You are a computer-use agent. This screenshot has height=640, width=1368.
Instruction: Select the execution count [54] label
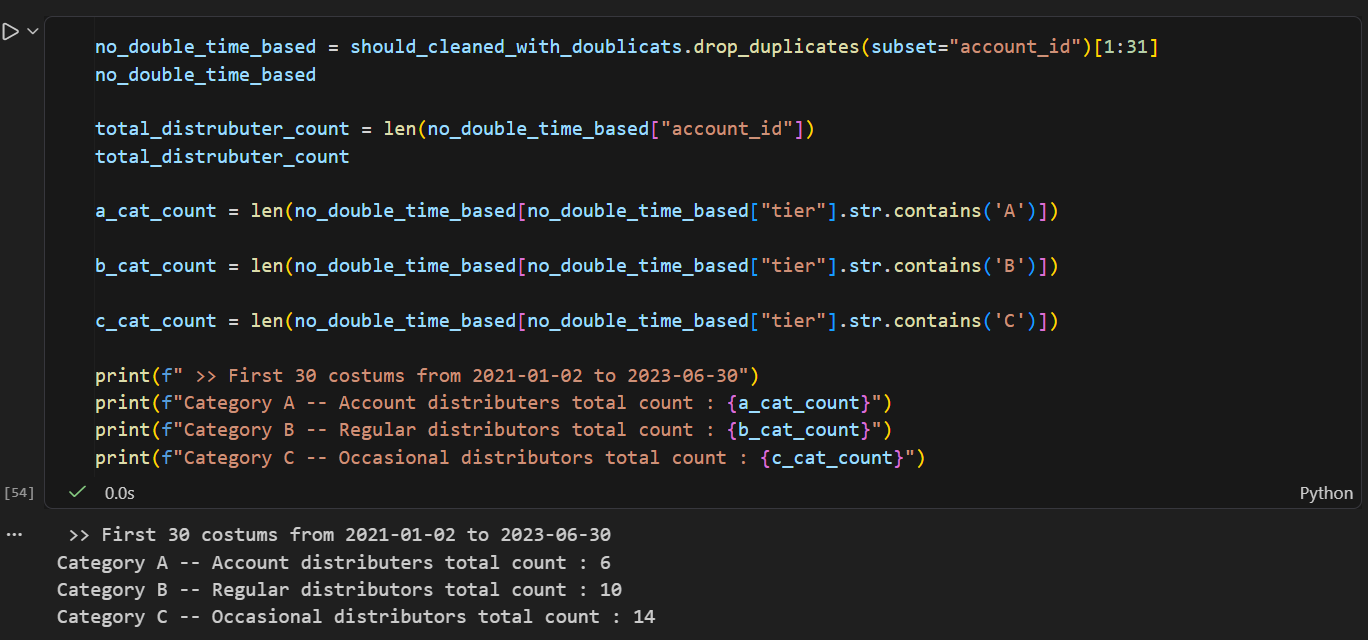pos(19,493)
